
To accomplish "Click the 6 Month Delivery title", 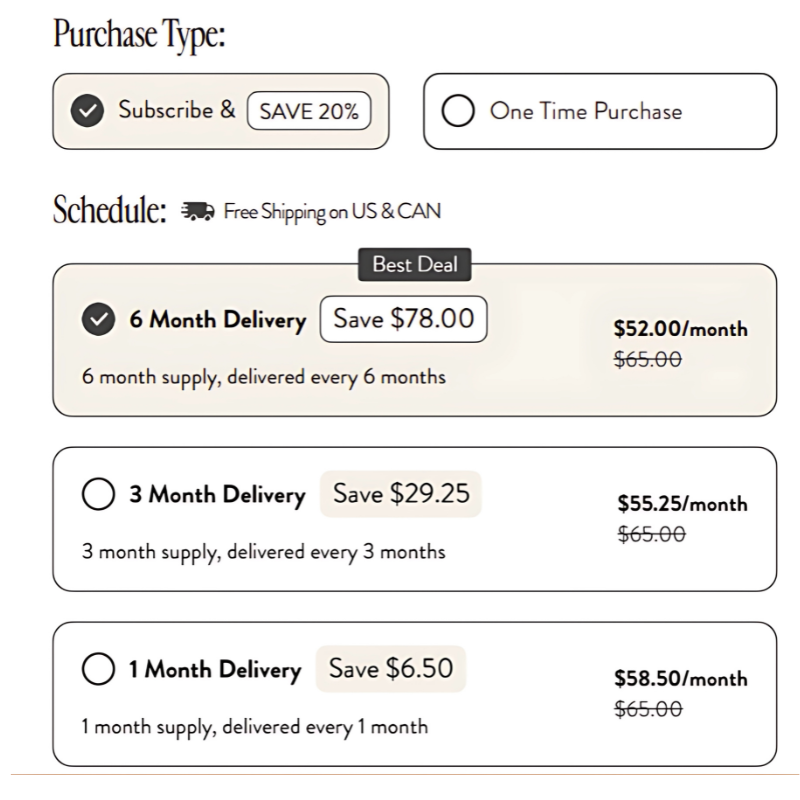I will [217, 321].
